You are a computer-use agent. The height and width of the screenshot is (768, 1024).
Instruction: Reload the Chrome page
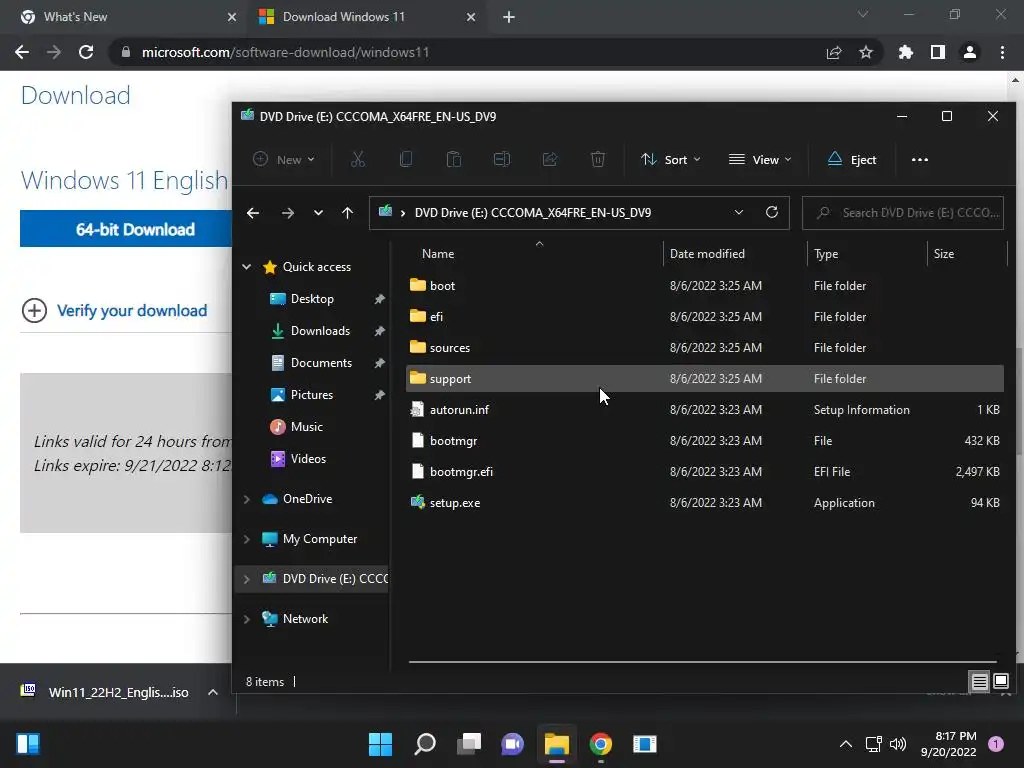pyautogui.click(x=86, y=52)
